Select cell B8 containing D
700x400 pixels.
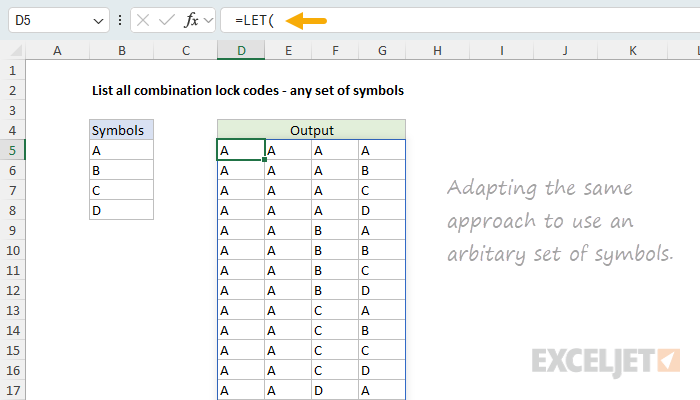pyautogui.click(x=121, y=210)
